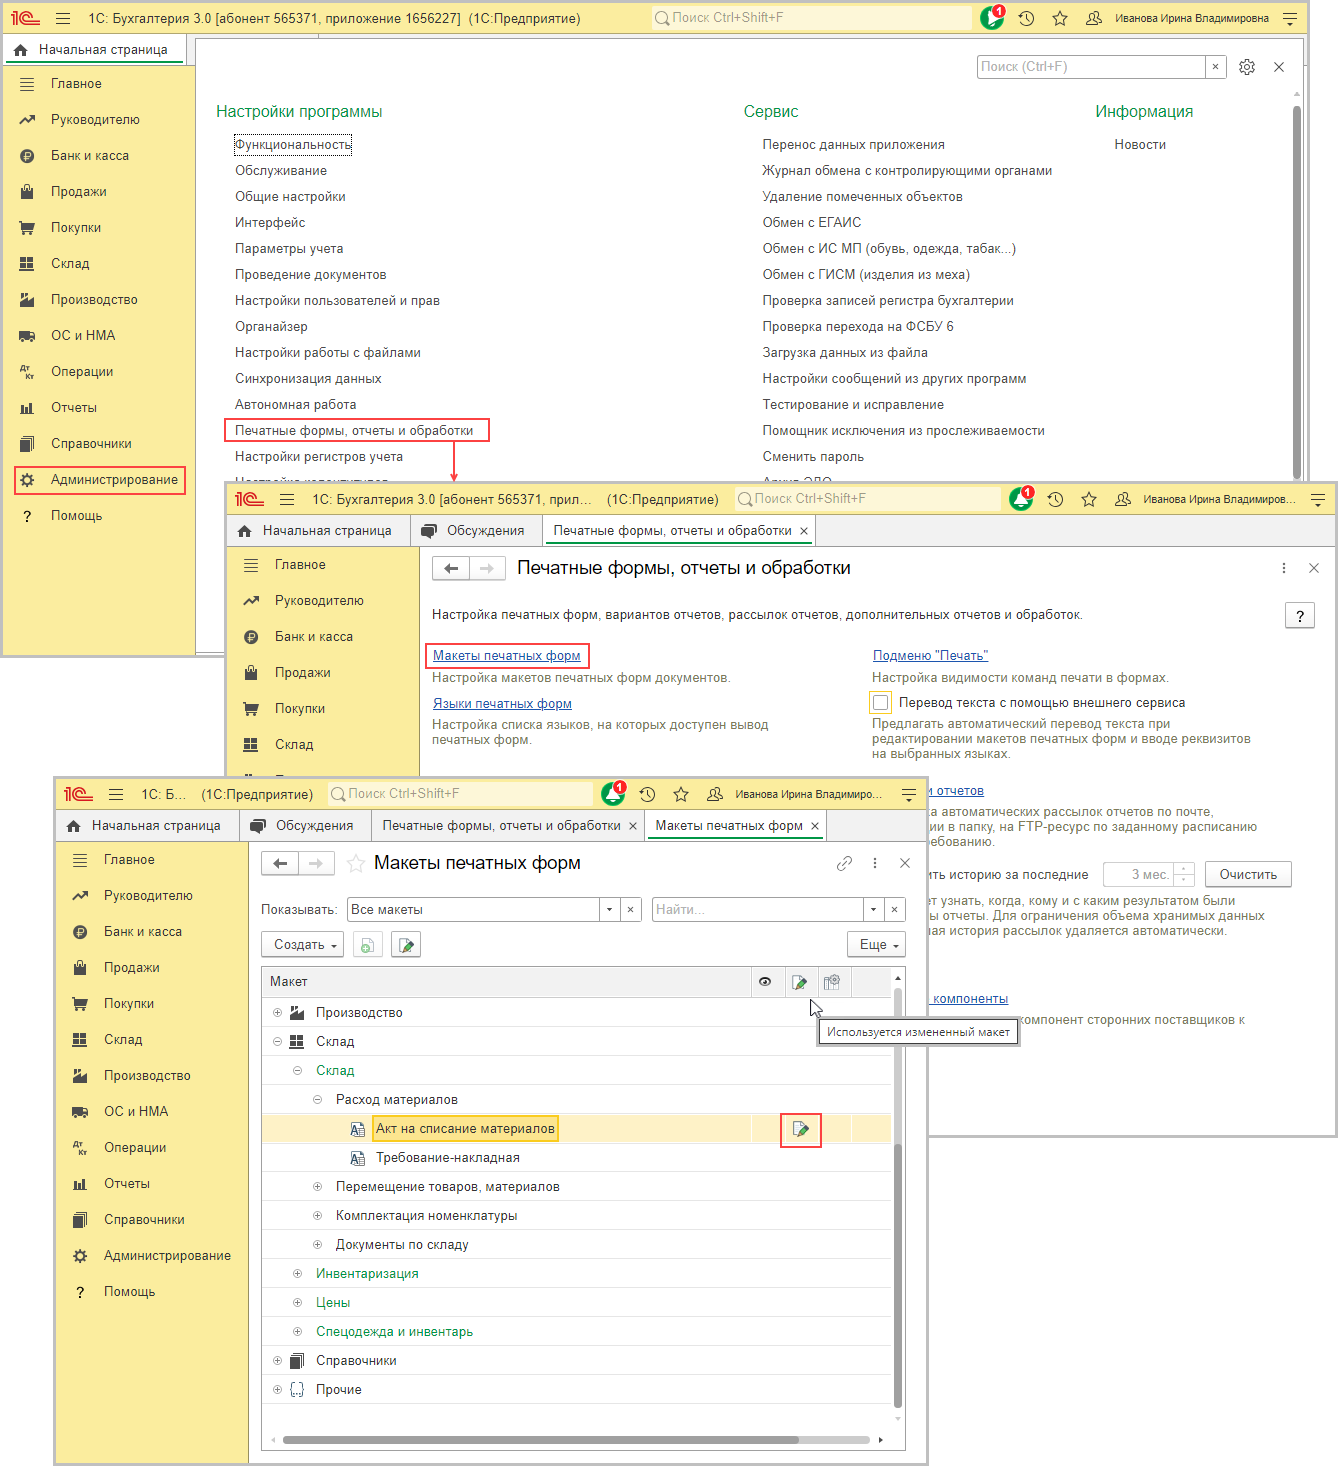Click the Покупки cart icon in back window sidebar

(x=27, y=228)
